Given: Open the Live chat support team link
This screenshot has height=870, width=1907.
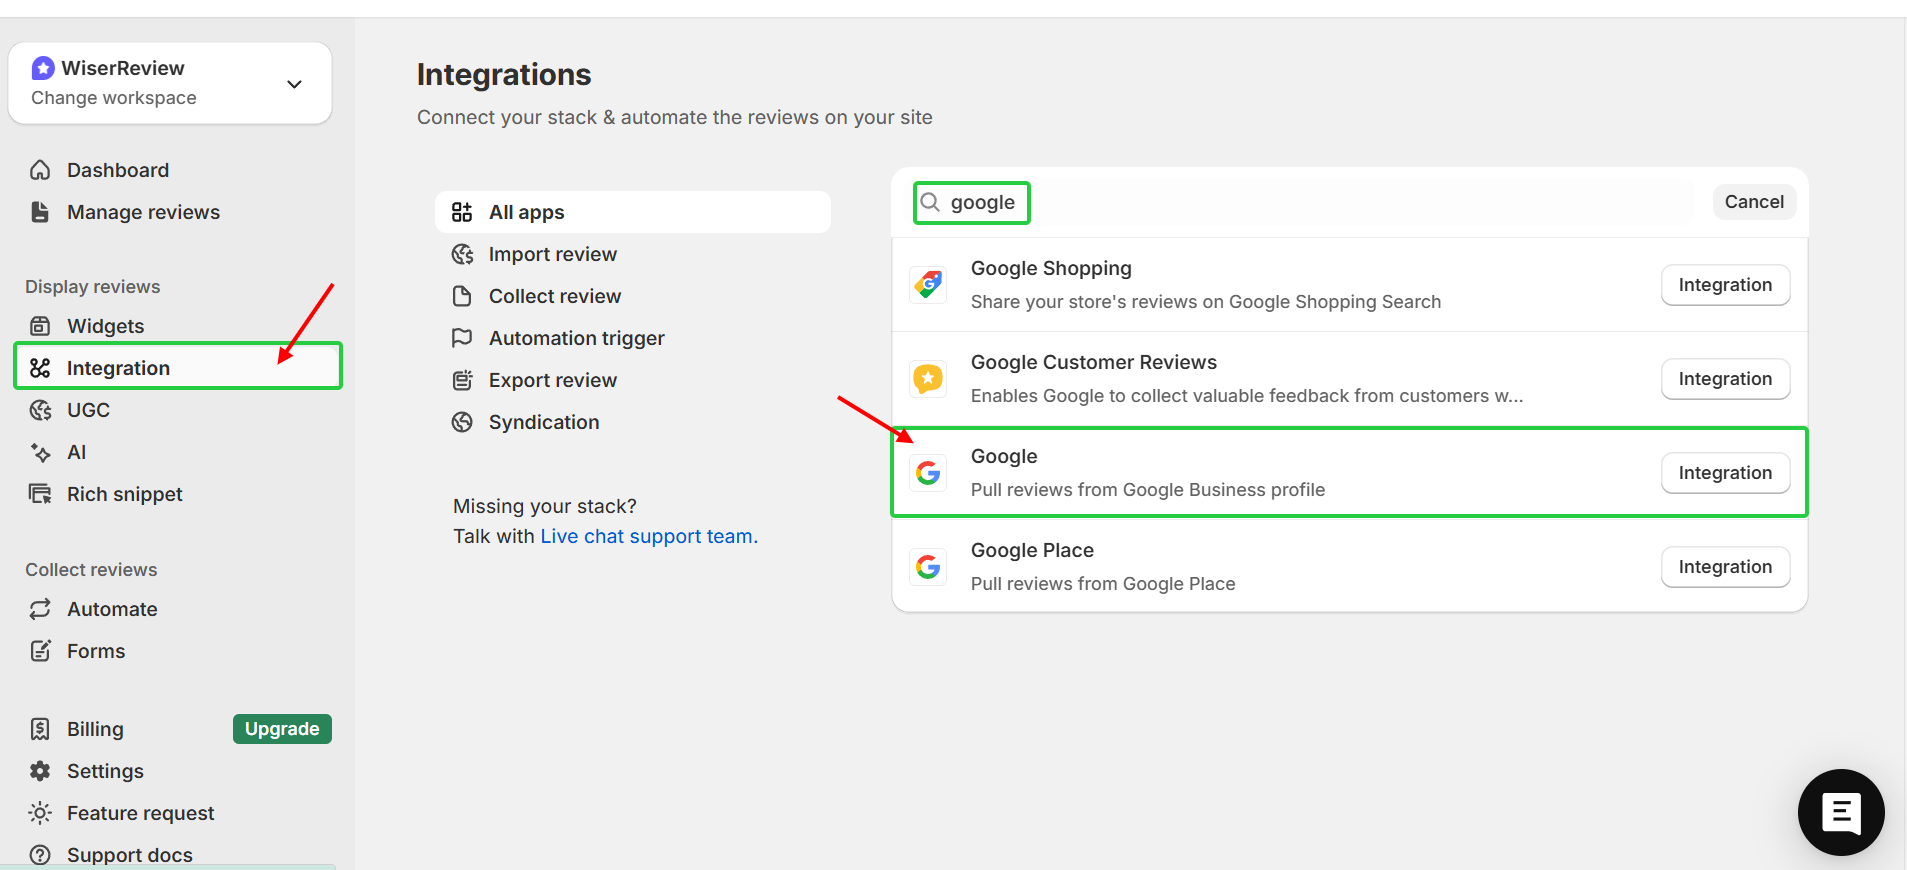Looking at the screenshot, I should (x=648, y=536).
